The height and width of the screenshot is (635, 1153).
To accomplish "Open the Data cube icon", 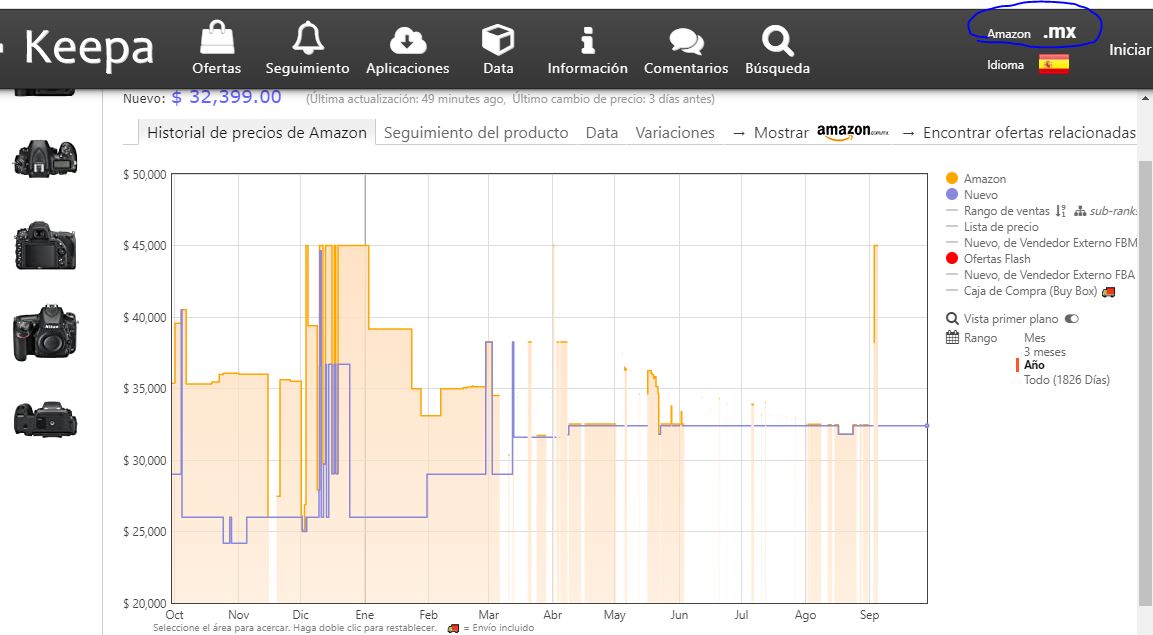I will pyautogui.click(x=498, y=40).
